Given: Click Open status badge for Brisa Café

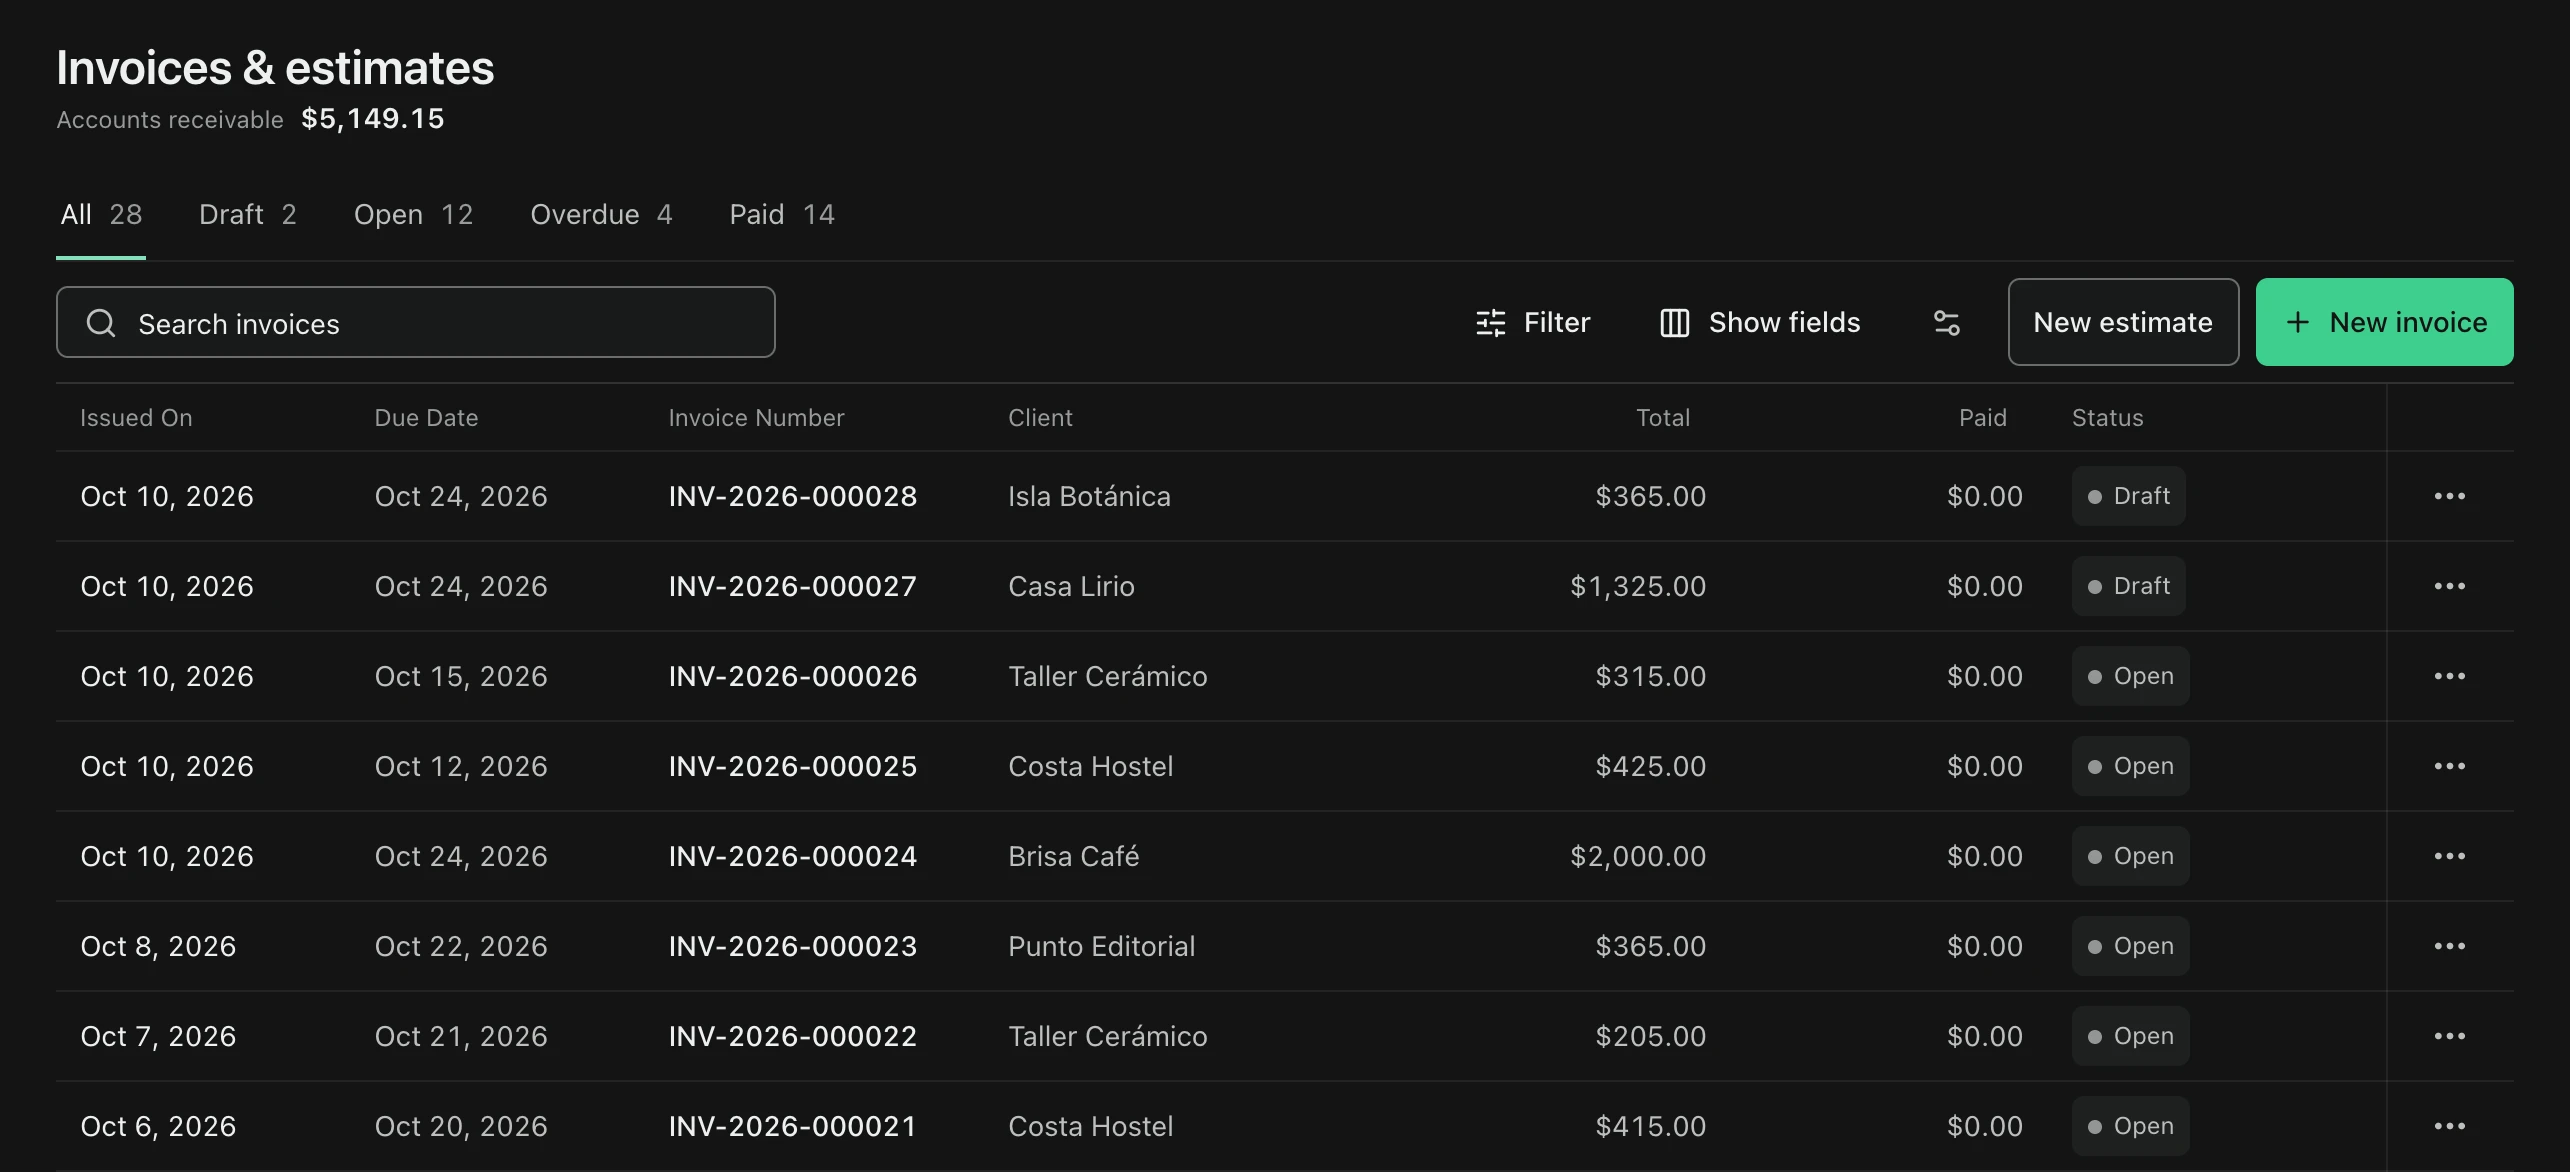Looking at the screenshot, I should [x=2130, y=856].
